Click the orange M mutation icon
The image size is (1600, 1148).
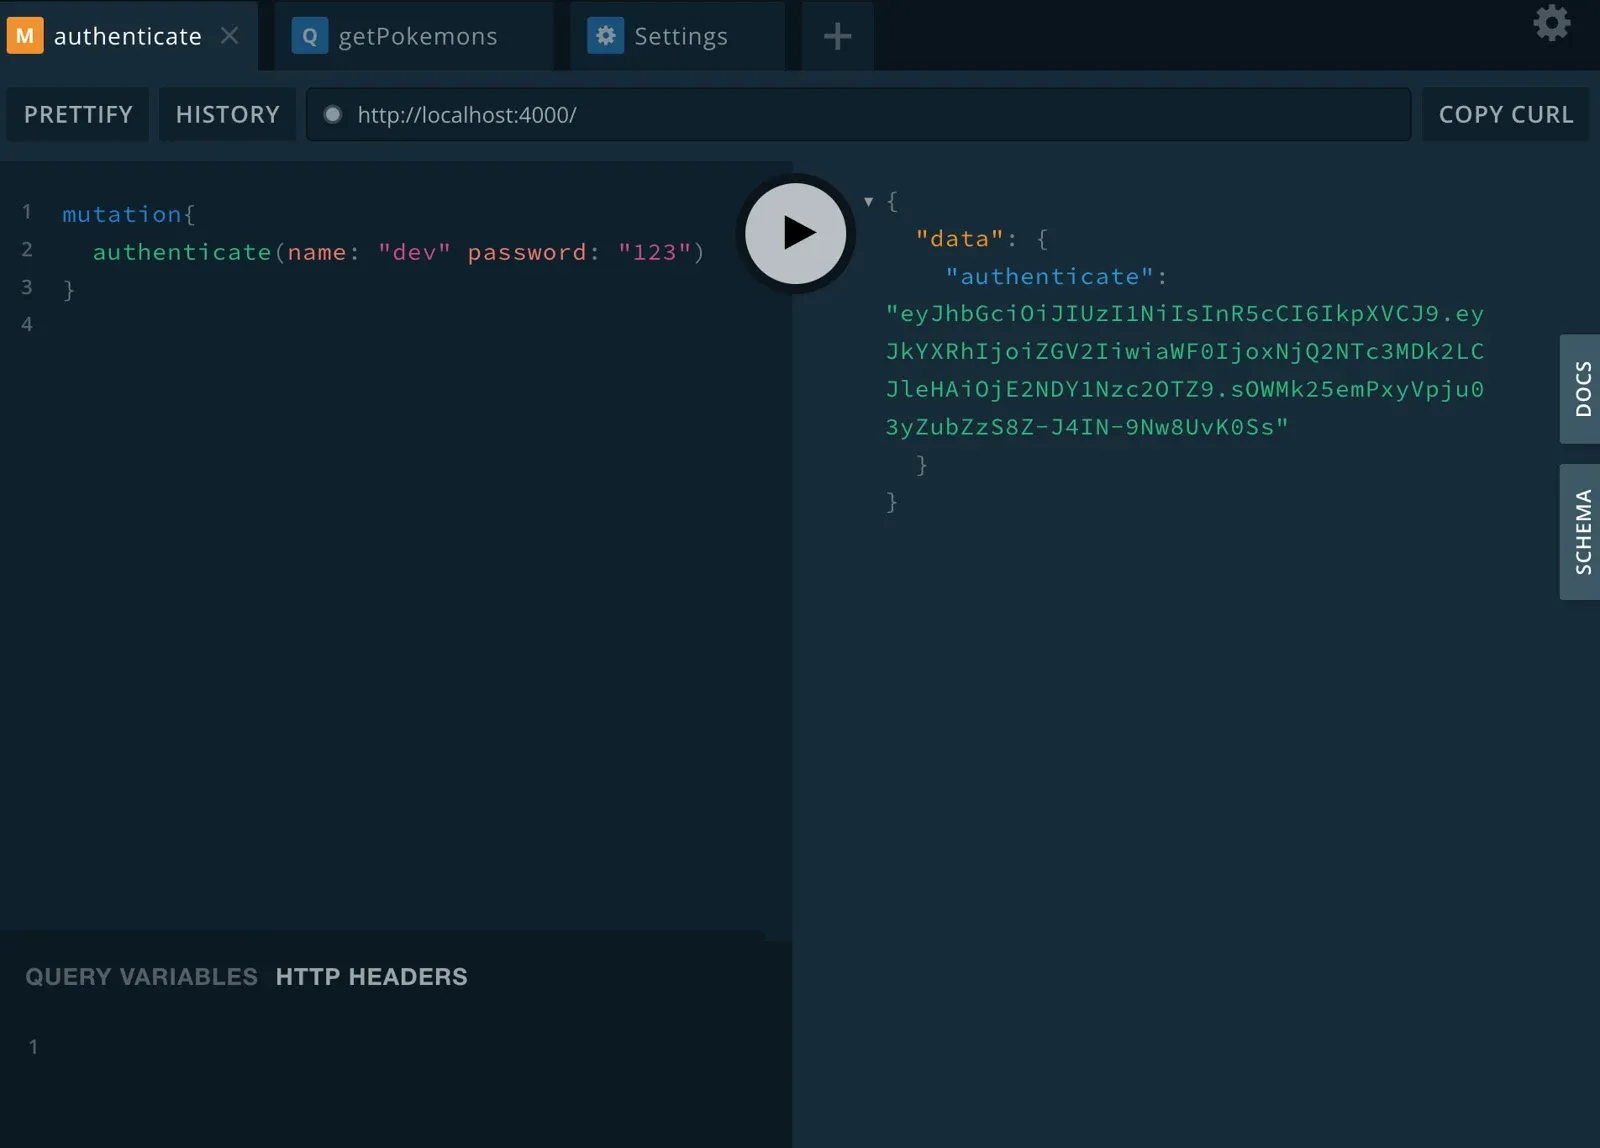point(25,36)
